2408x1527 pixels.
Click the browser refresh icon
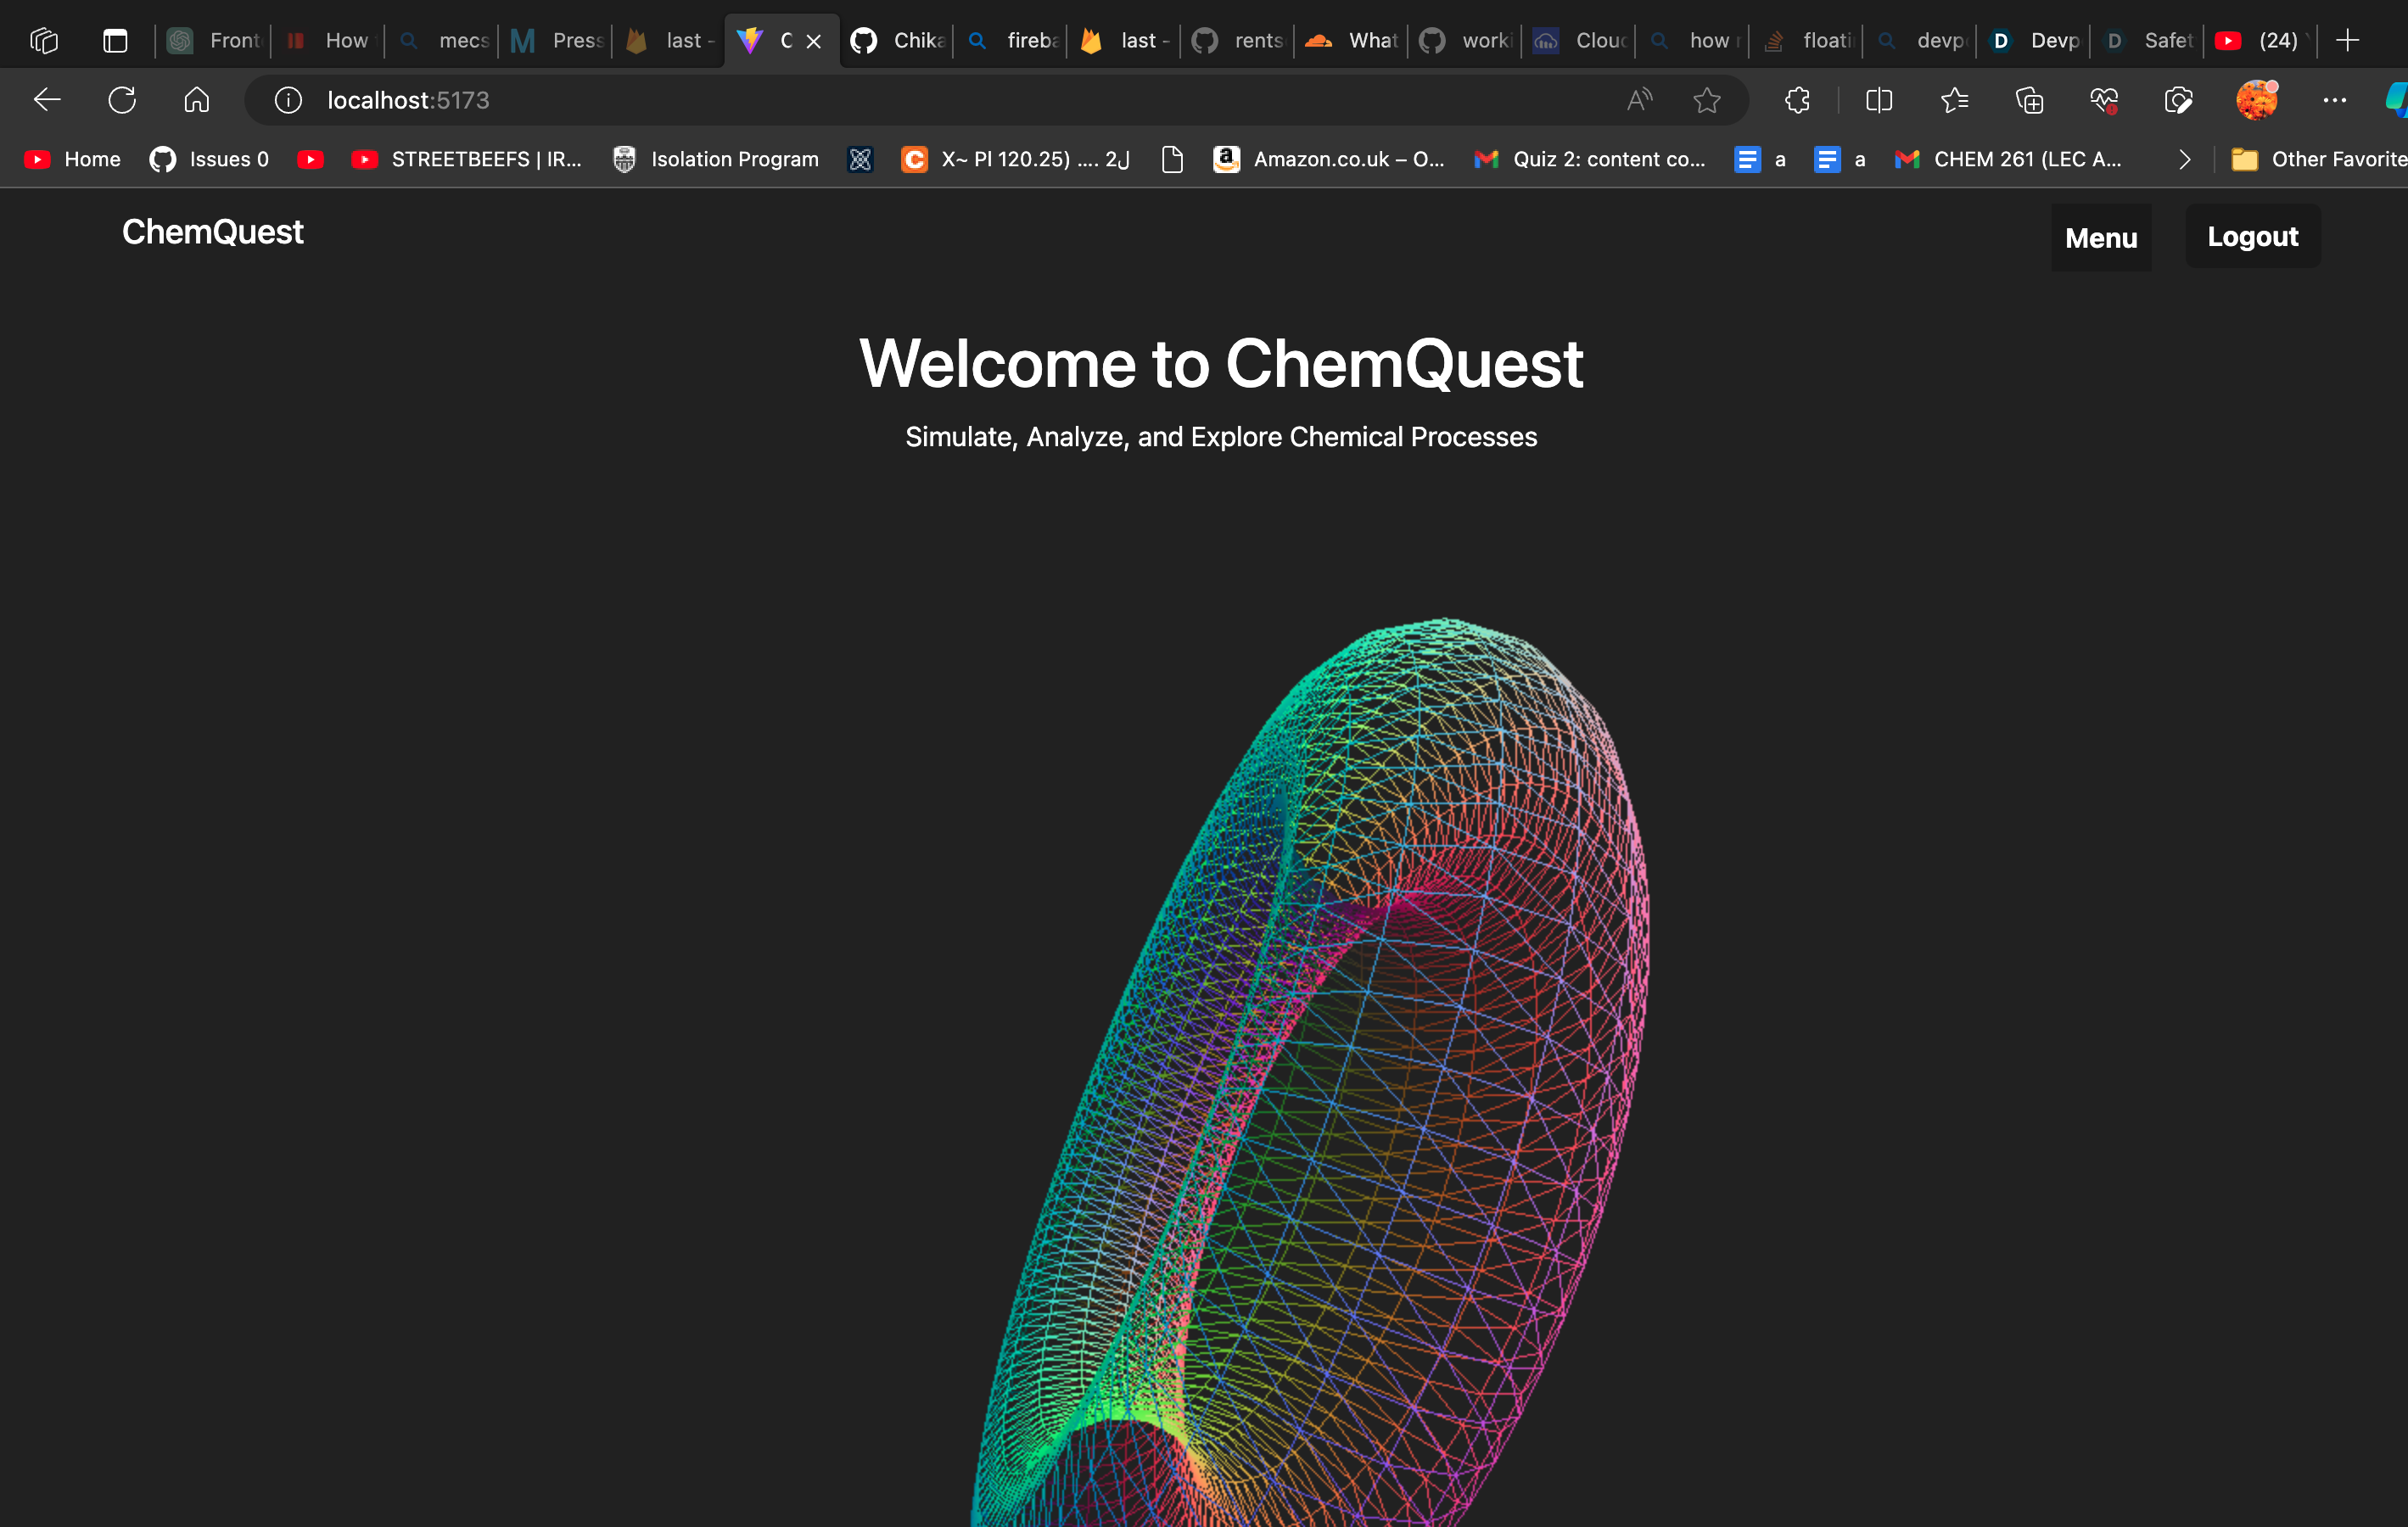pyautogui.click(x=122, y=100)
